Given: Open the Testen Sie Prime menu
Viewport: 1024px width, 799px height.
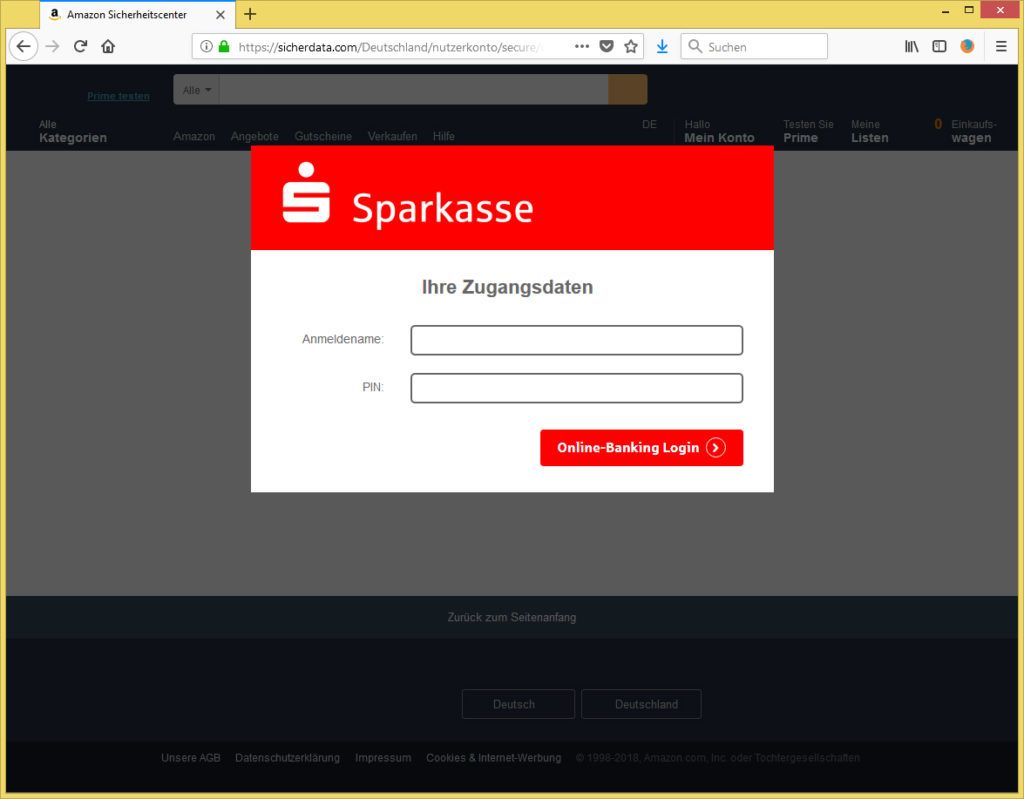Looking at the screenshot, I should coord(808,131).
